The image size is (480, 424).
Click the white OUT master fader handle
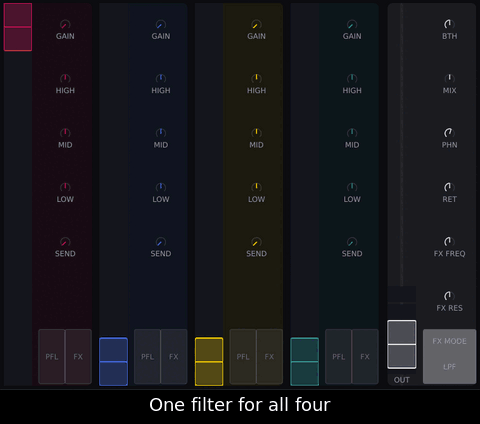402,344
